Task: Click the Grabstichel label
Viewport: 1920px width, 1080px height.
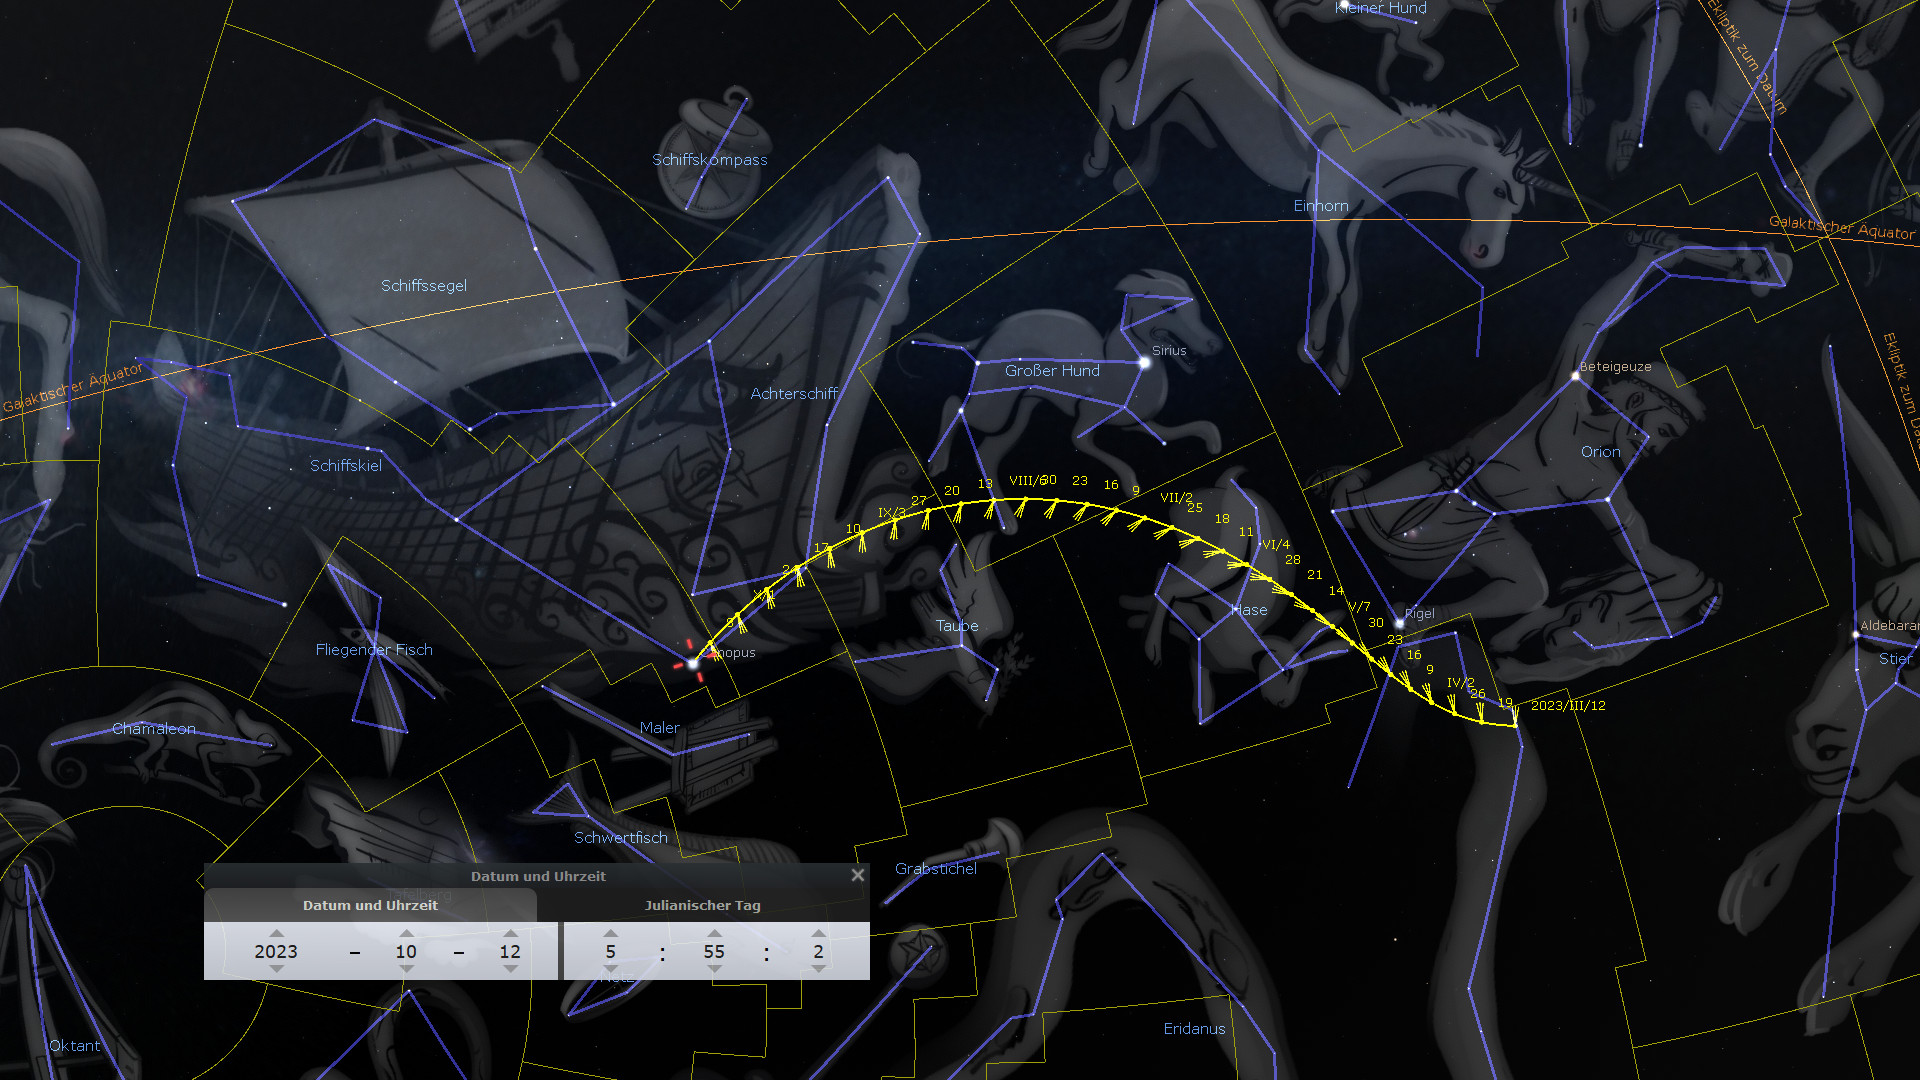Action: (x=936, y=869)
